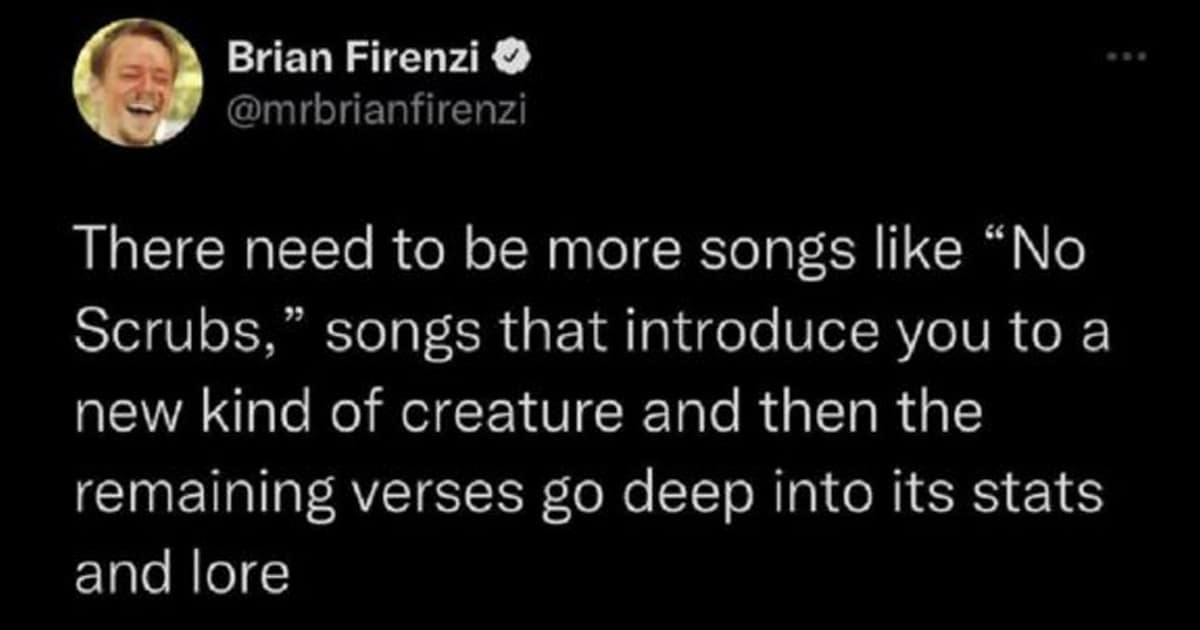The image size is (1200, 630).
Task: Open Brian Firenzi's profile picture
Action: (x=137, y=82)
